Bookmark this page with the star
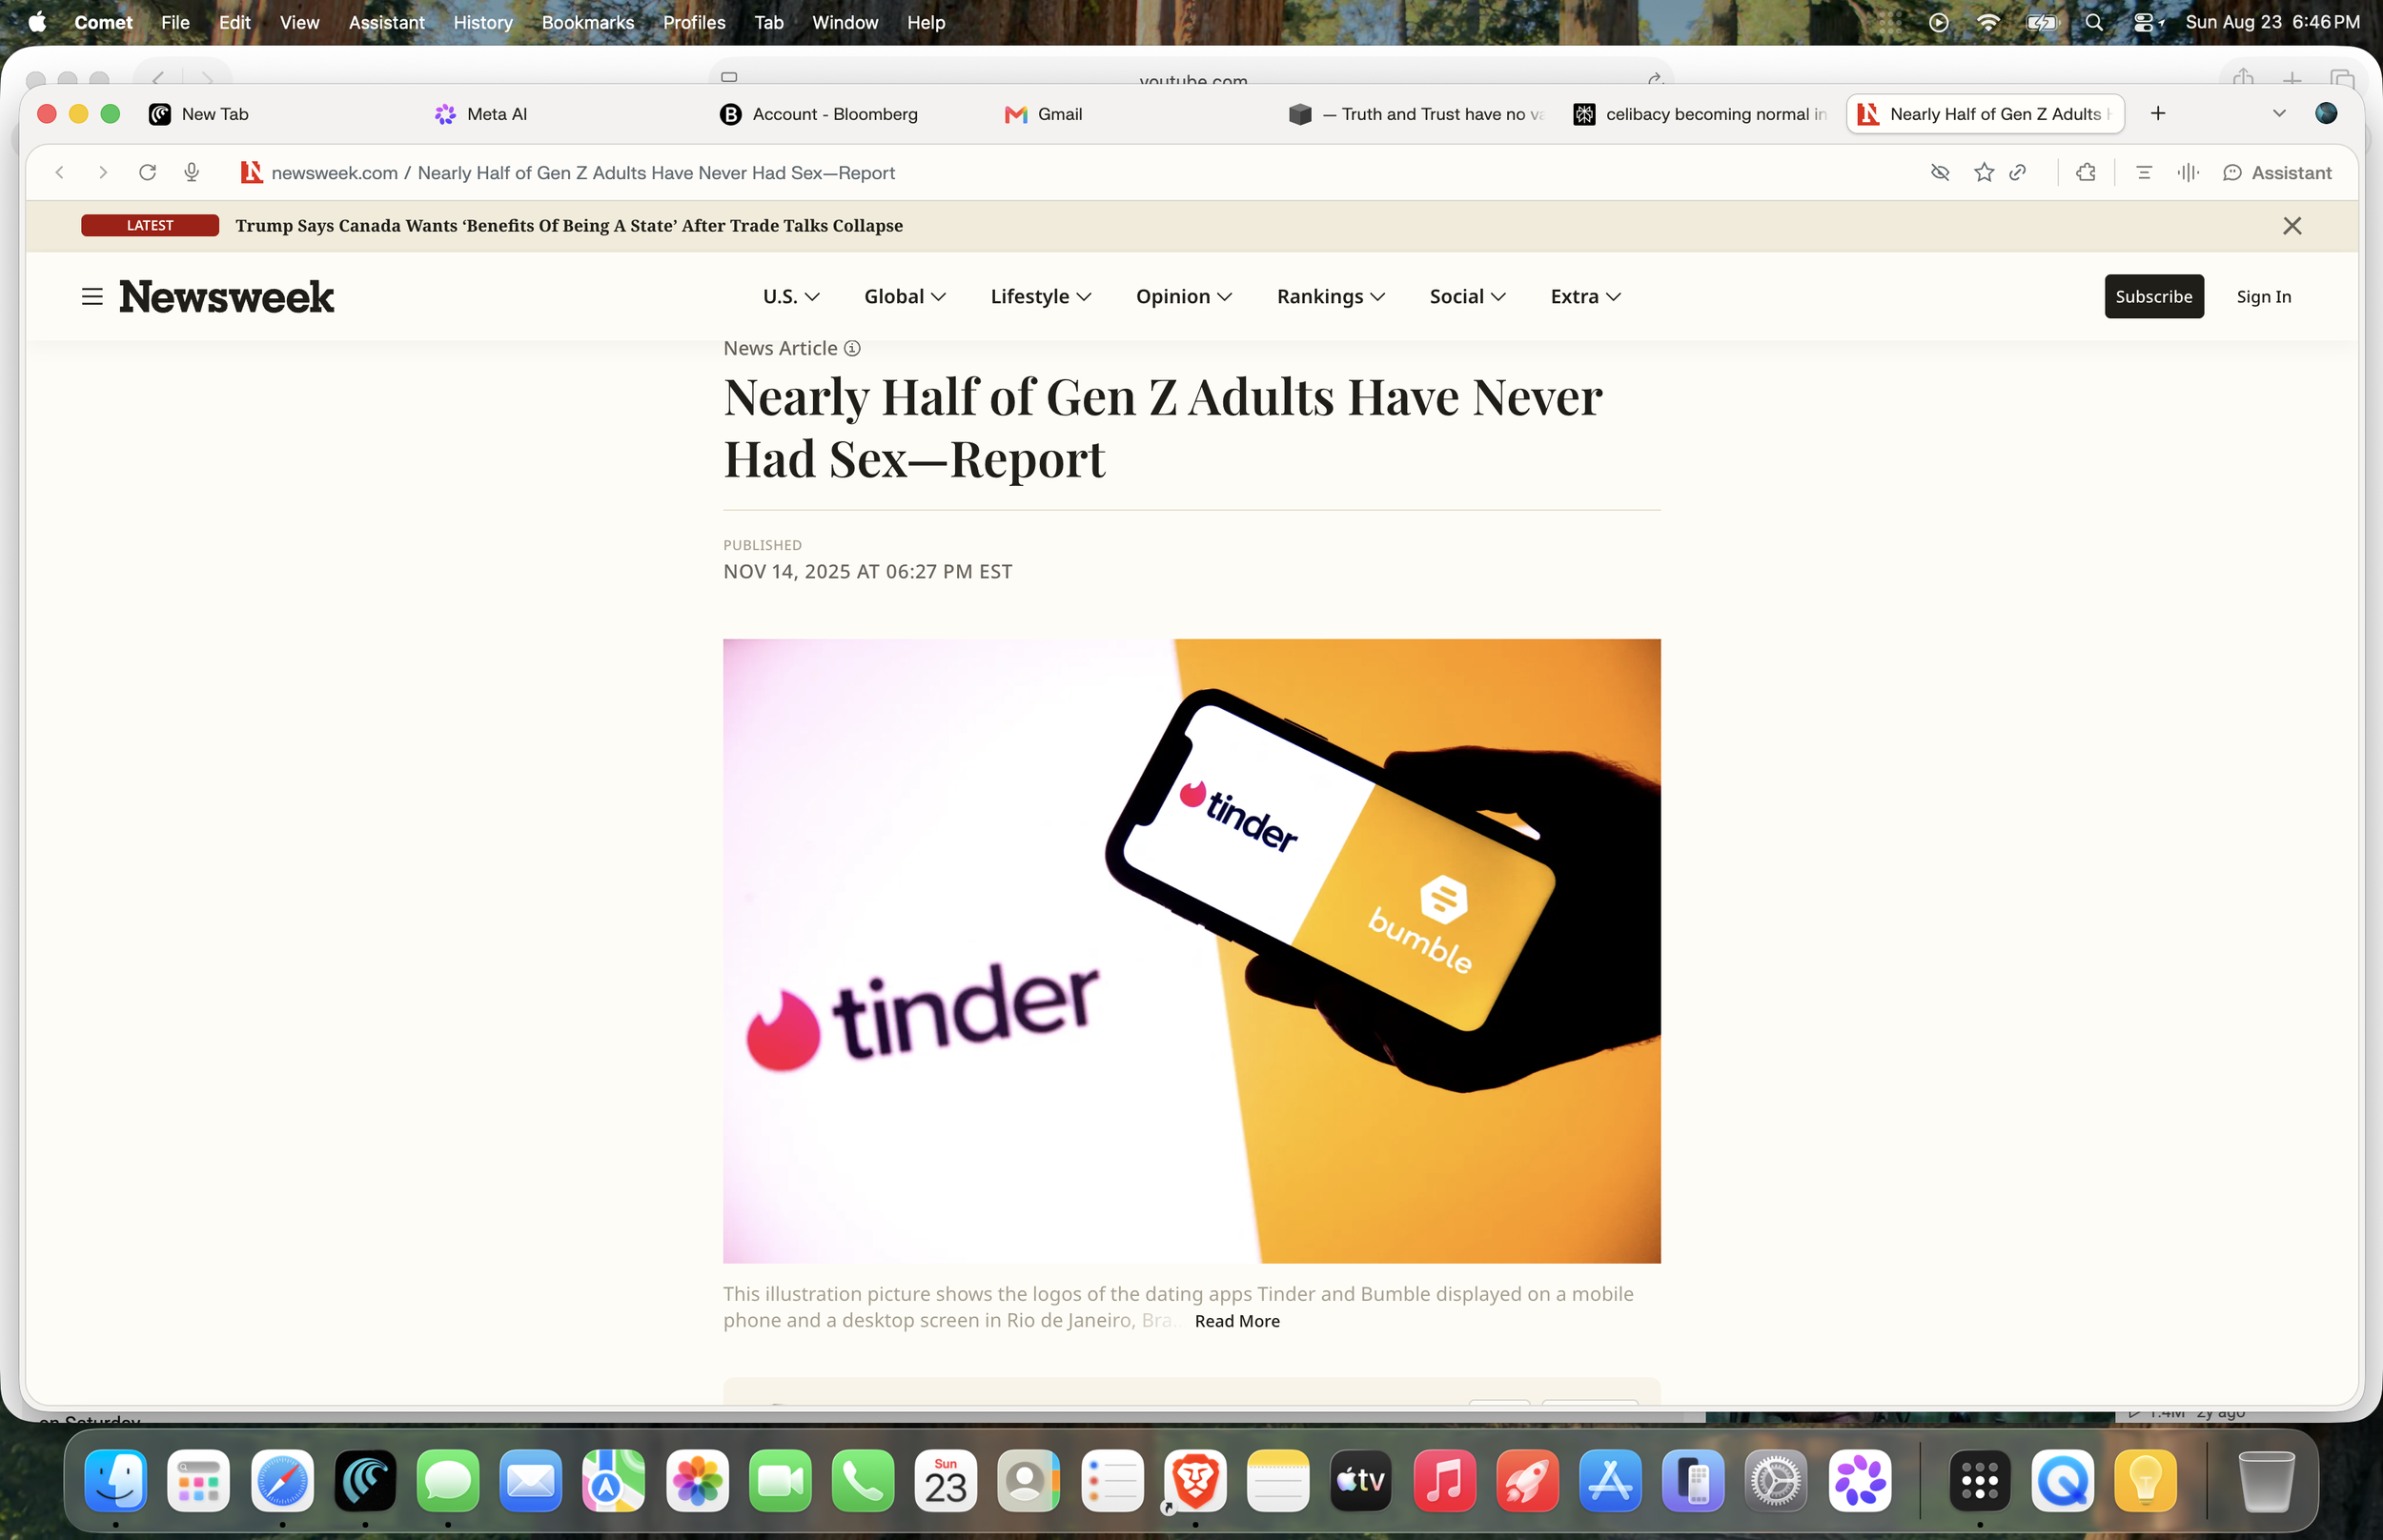 pos(1984,173)
